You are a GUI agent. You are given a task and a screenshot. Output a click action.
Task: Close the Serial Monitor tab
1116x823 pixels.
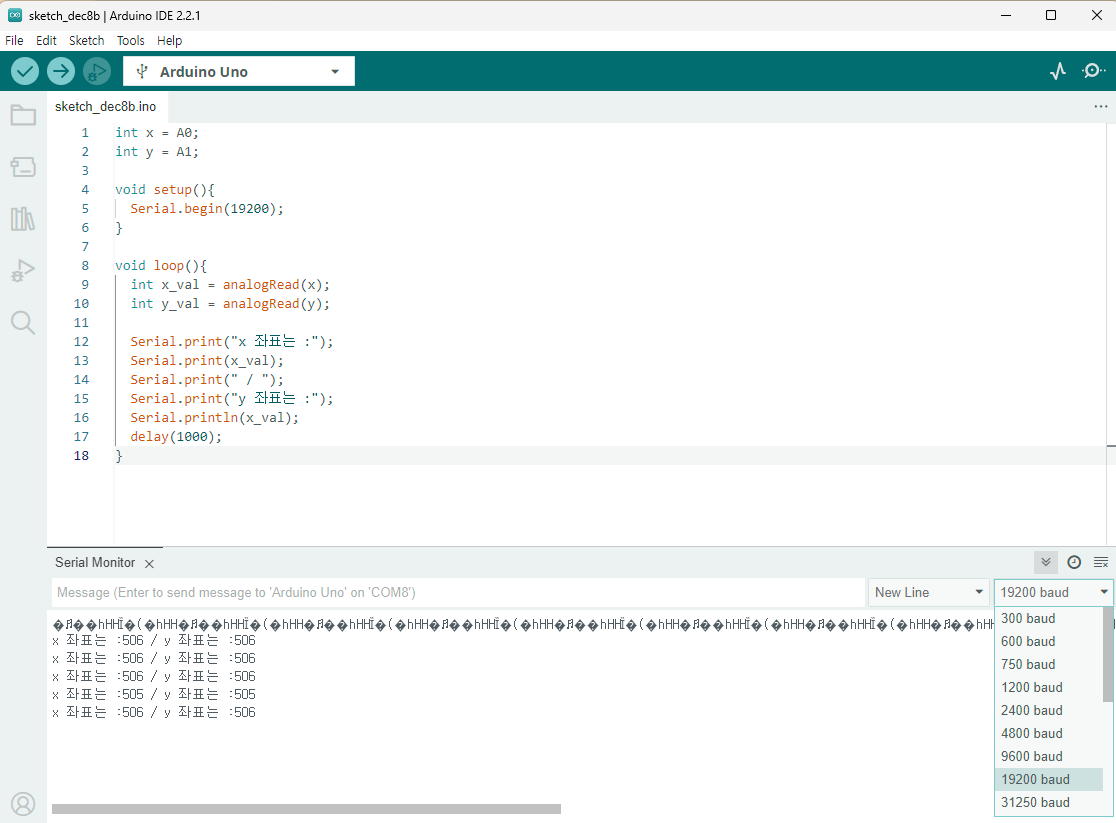[x=149, y=564]
